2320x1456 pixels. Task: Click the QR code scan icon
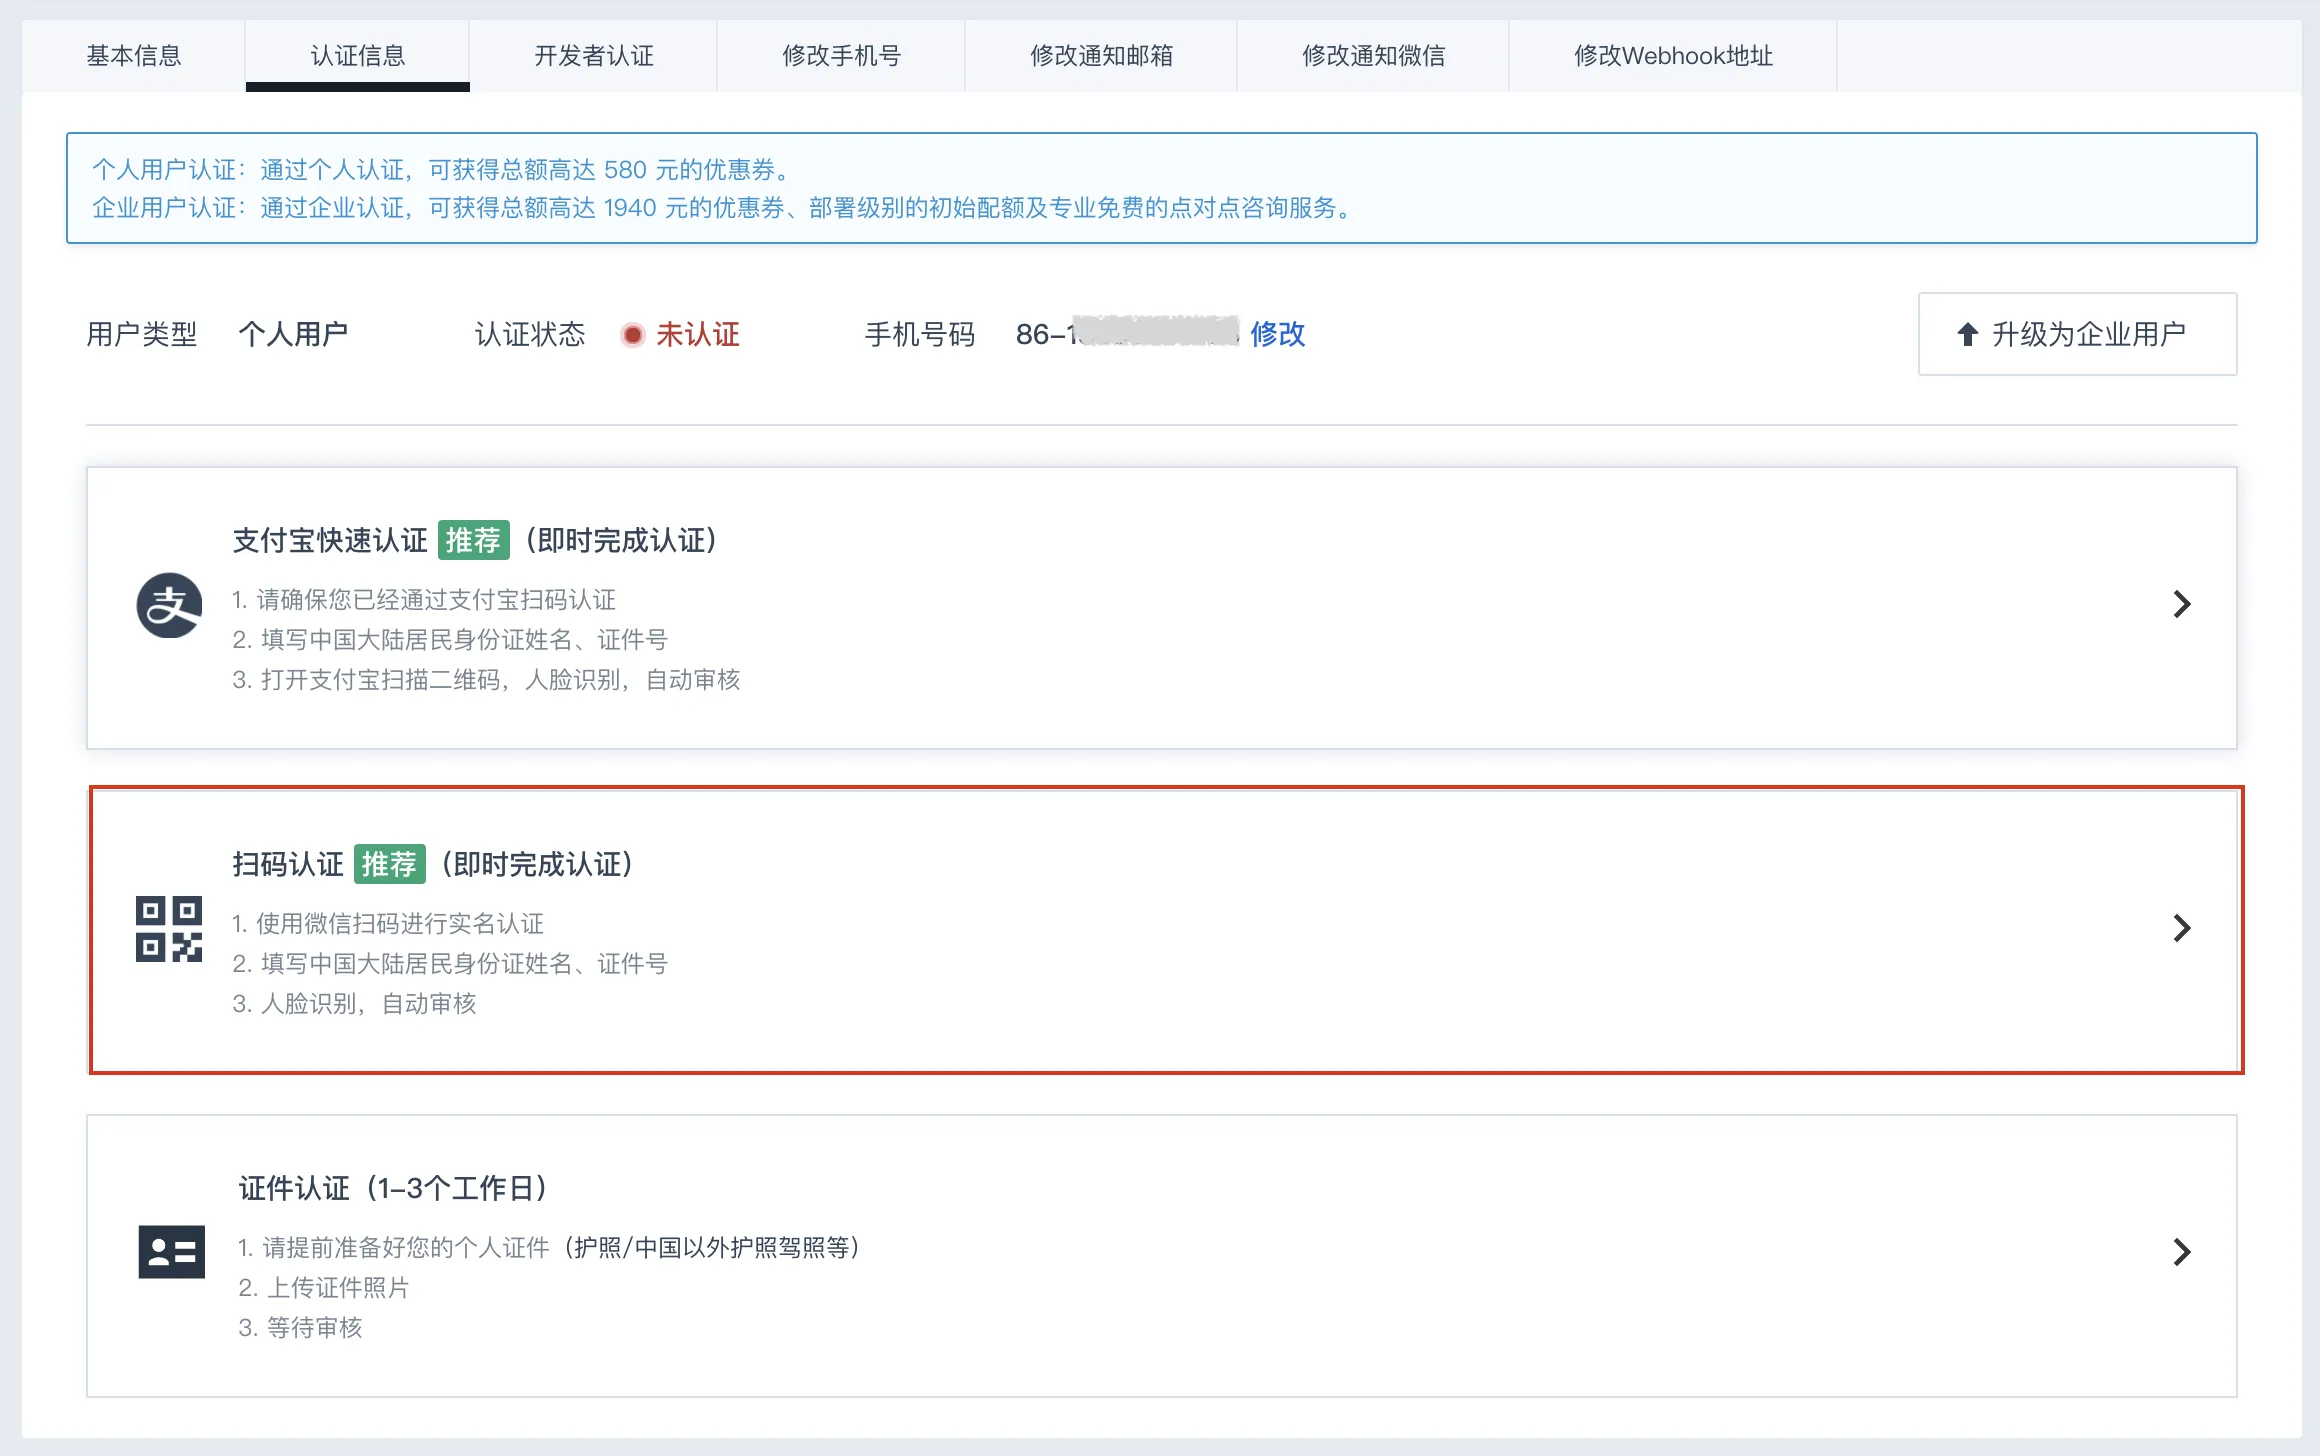pos(169,929)
